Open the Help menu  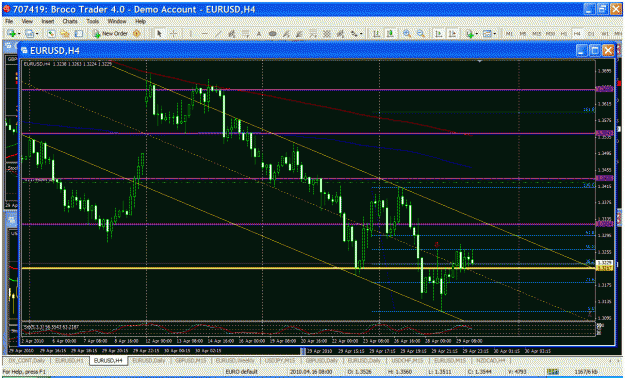[x=140, y=21]
